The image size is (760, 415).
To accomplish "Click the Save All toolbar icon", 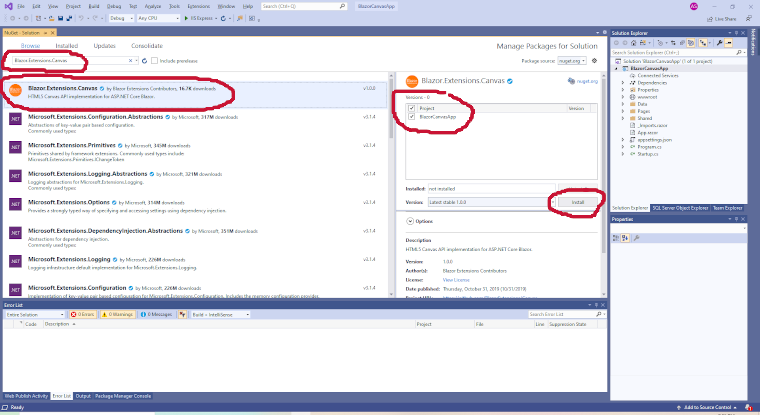I will tap(69, 18).
